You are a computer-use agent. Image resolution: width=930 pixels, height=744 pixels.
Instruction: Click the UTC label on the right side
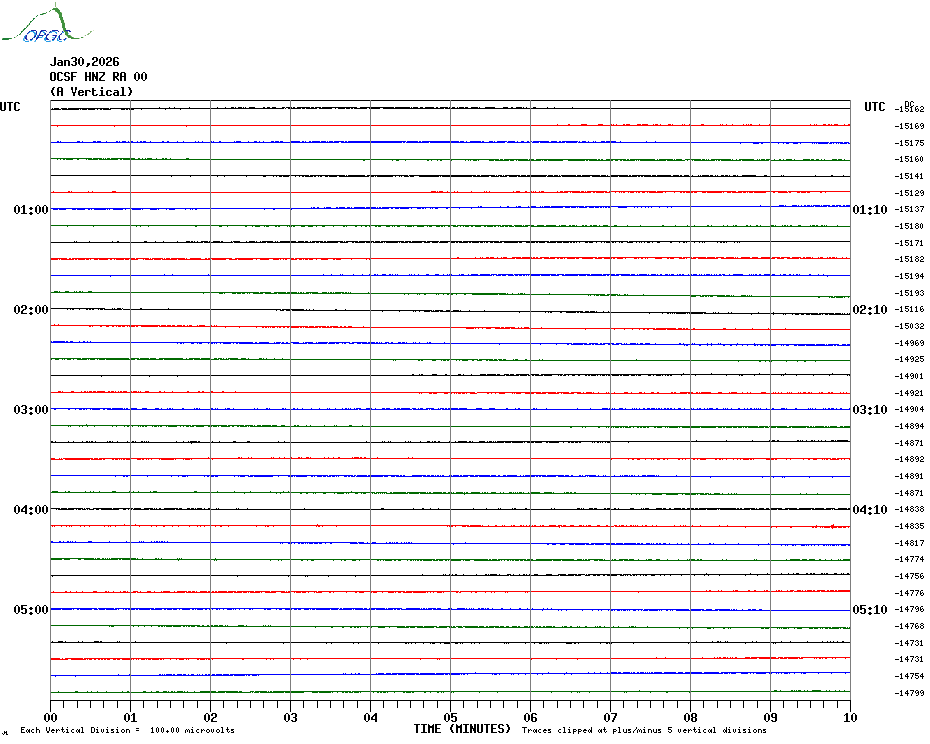pos(874,107)
